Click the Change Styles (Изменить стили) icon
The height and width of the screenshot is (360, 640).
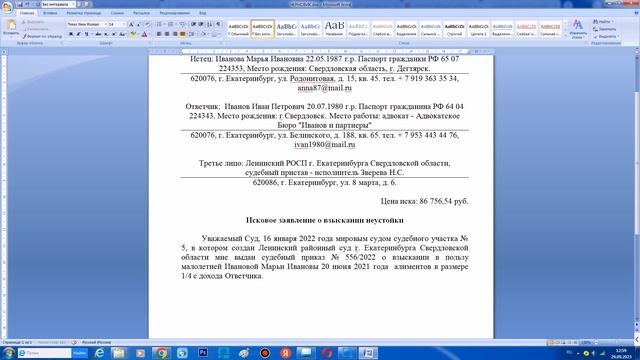(578, 29)
